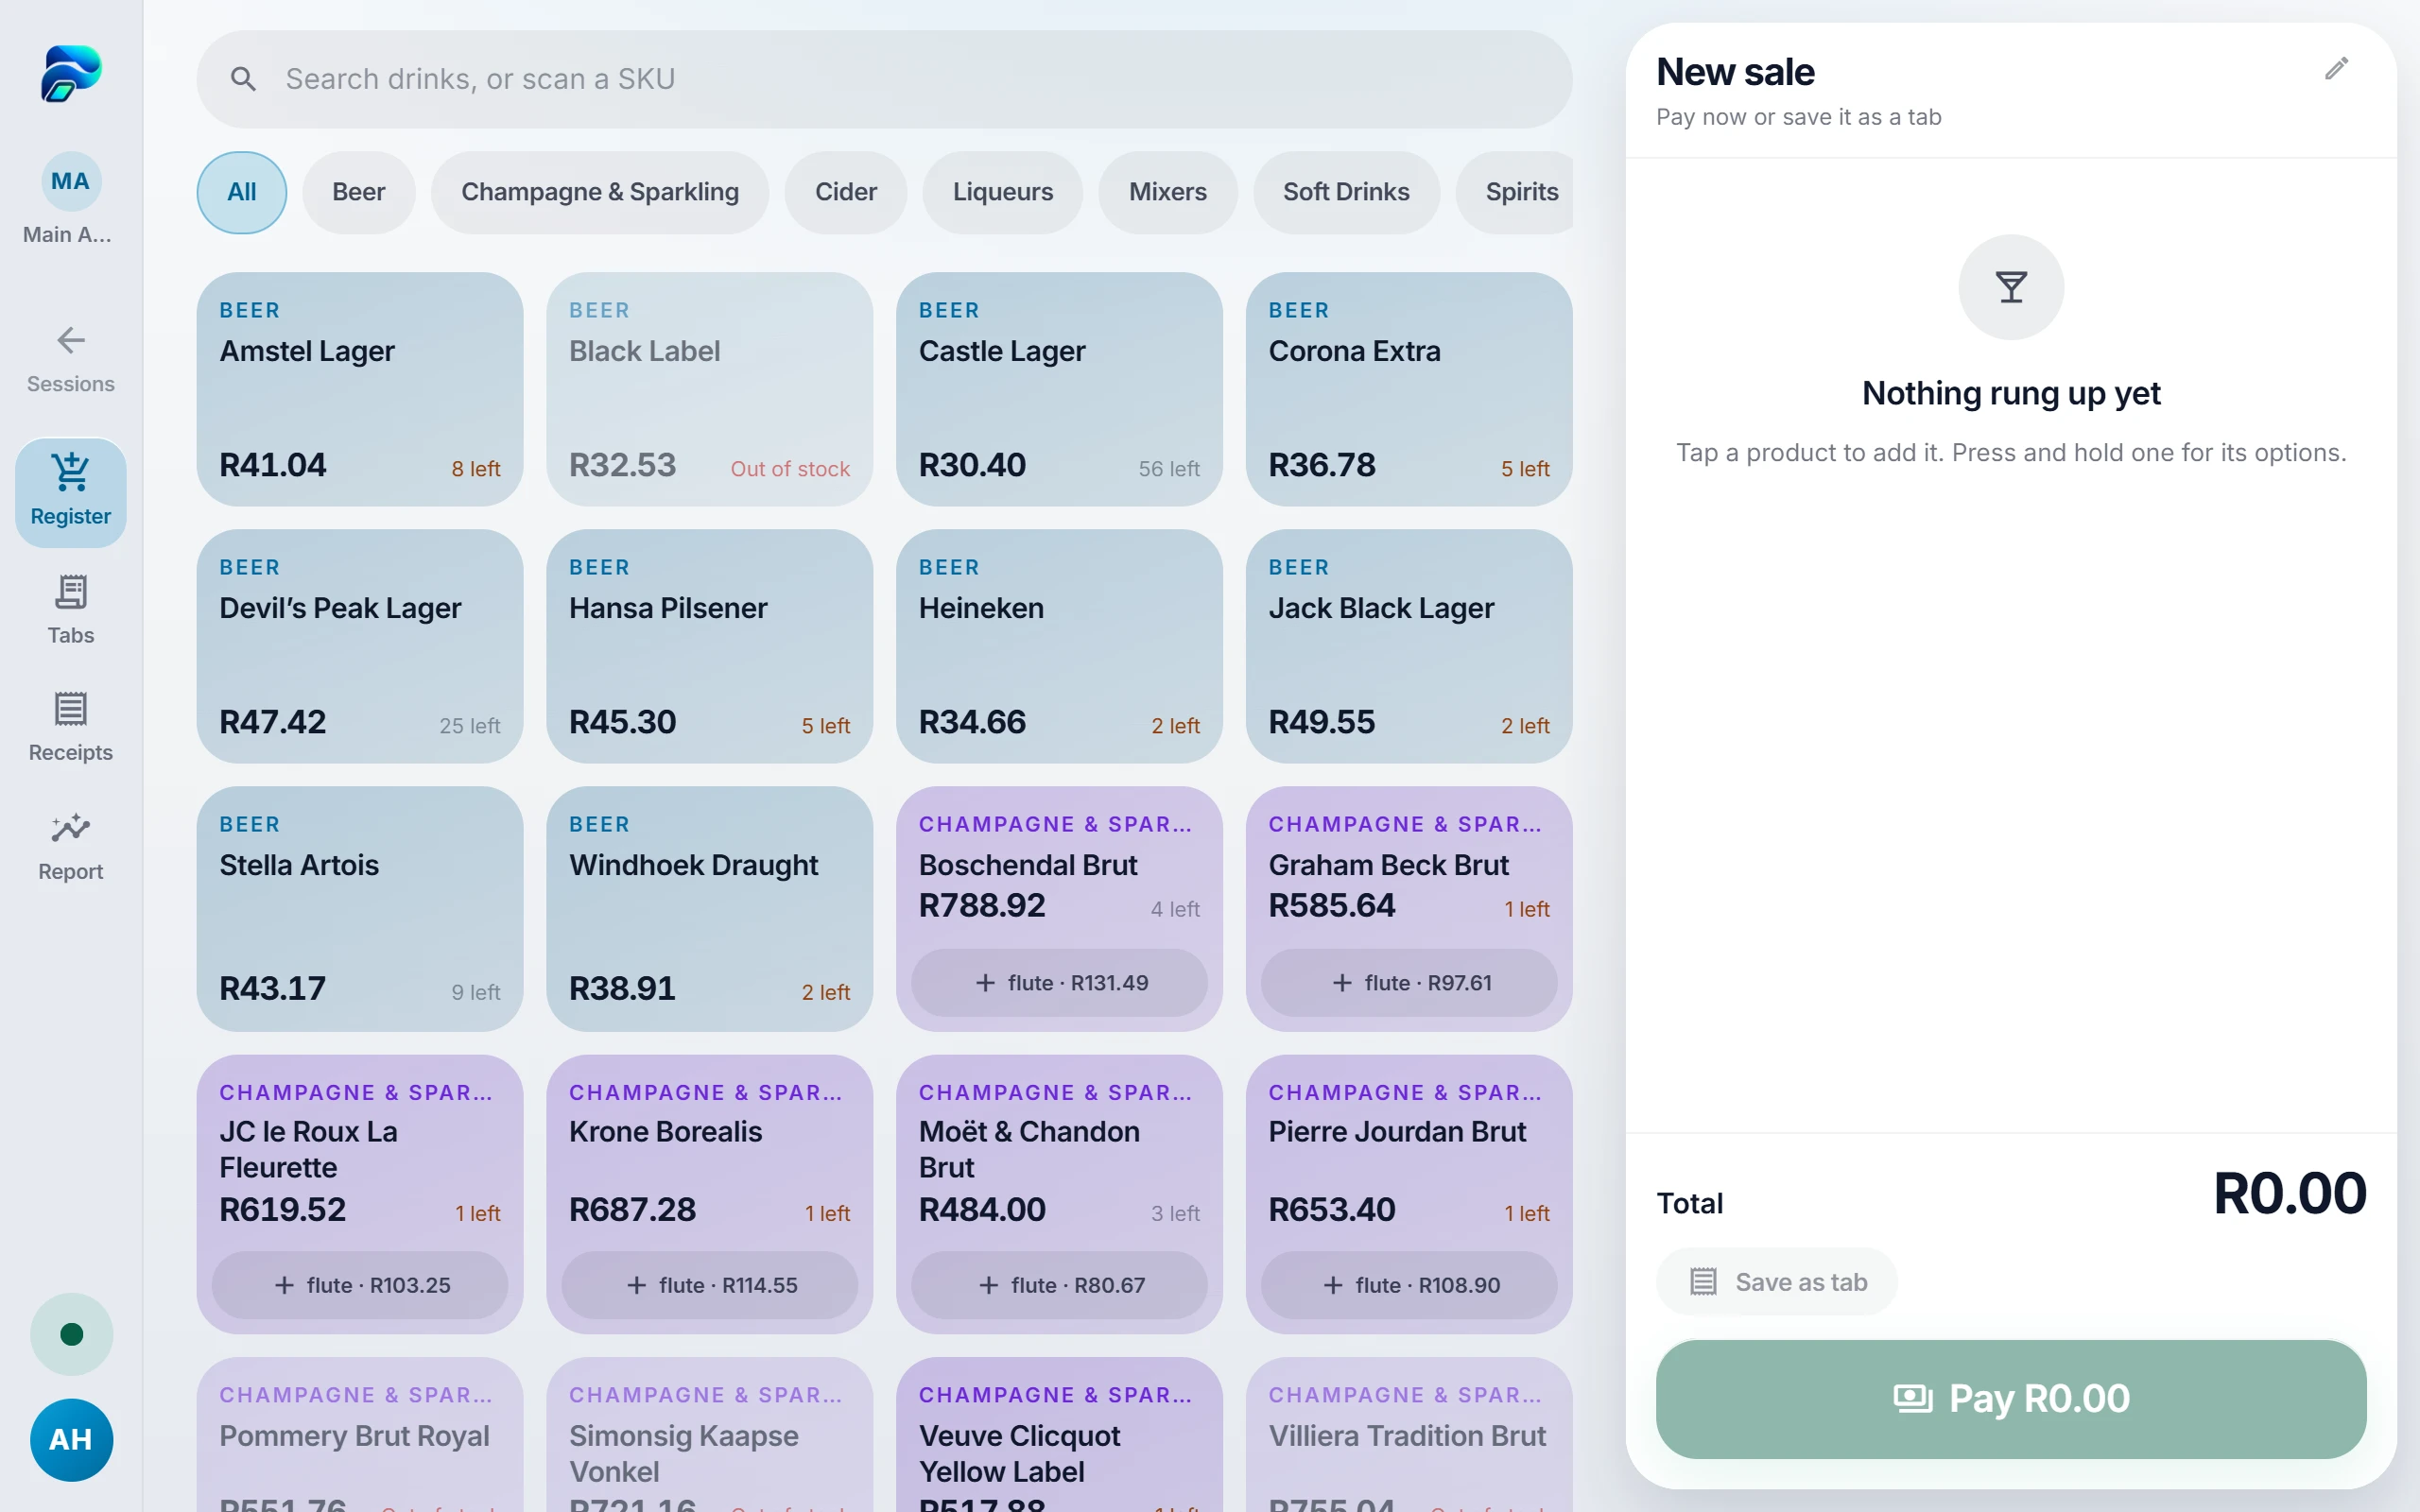This screenshot has width=2420, height=1512.
Task: Tap the Villiera Tradition Brut card
Action: 1409,1436
